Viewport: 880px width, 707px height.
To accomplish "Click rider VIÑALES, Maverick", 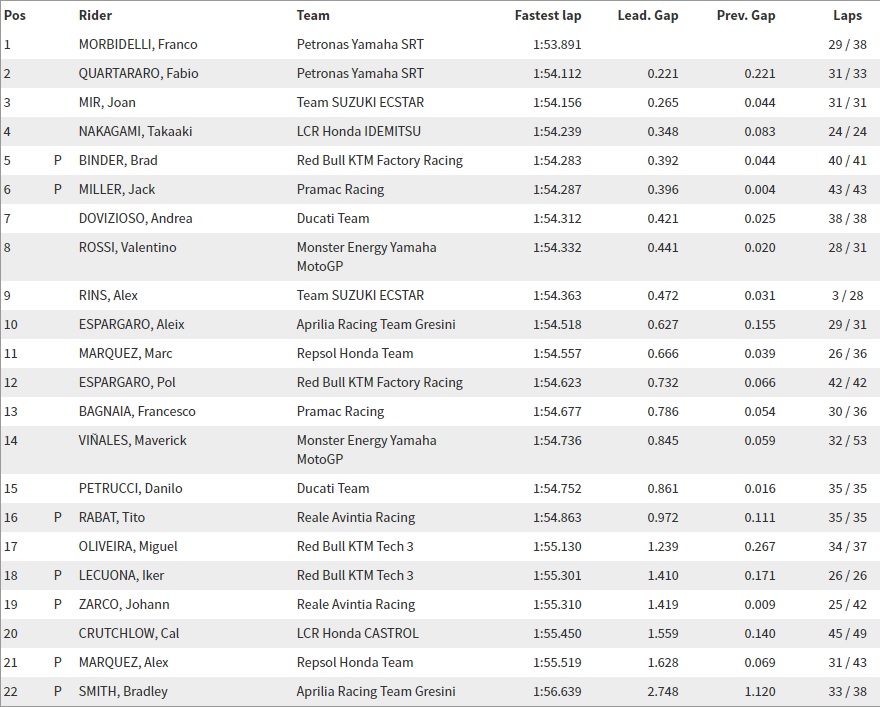I will pyautogui.click(x=132, y=440).
